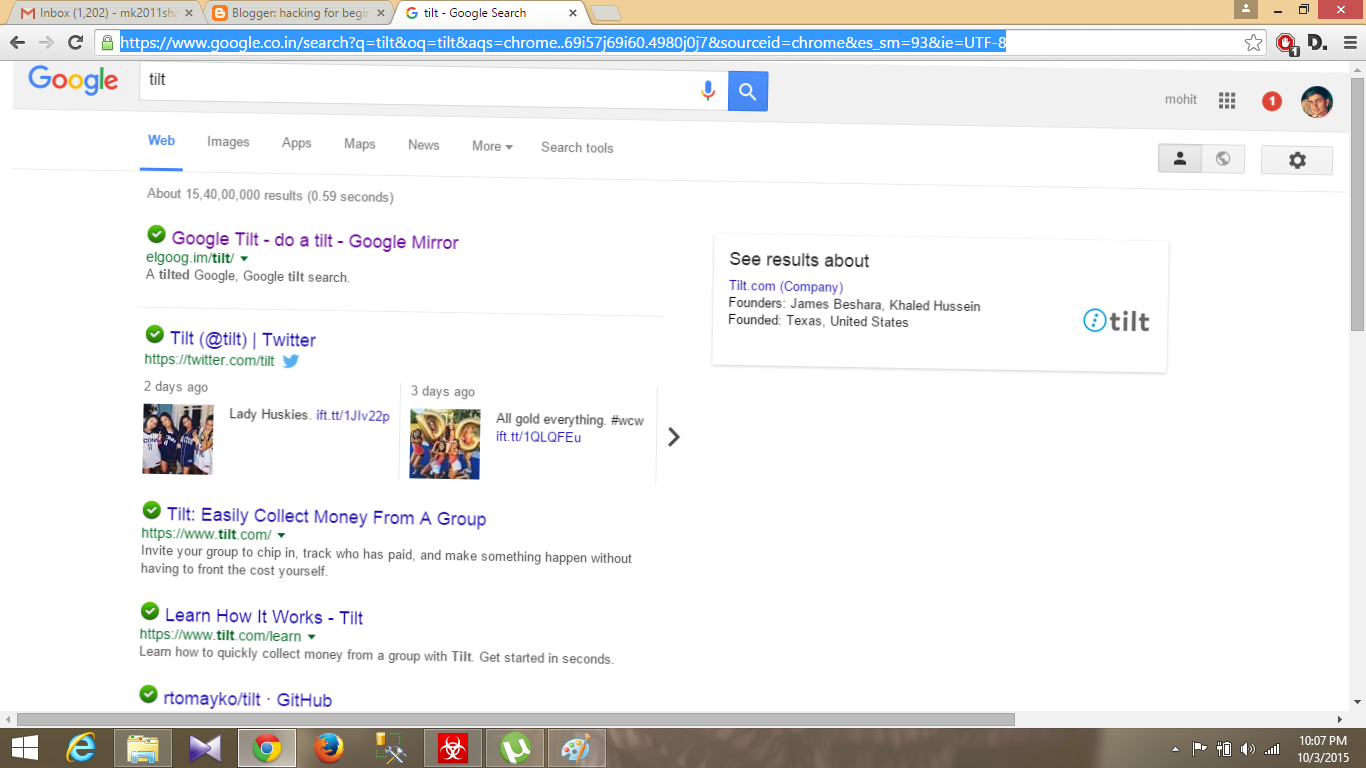Select global results globe toggle
The width and height of the screenshot is (1366, 768).
pos(1223,159)
